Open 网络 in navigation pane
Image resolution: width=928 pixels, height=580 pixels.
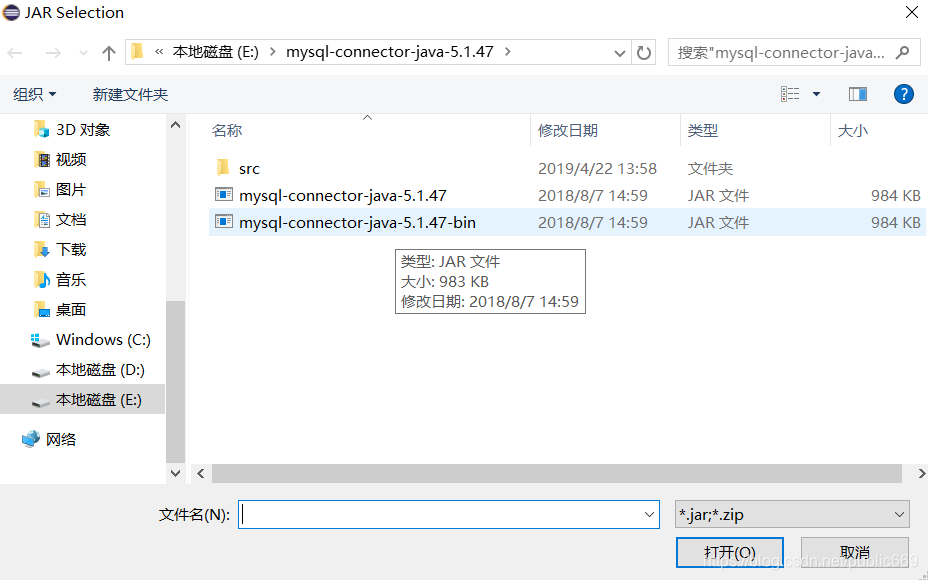(x=61, y=439)
